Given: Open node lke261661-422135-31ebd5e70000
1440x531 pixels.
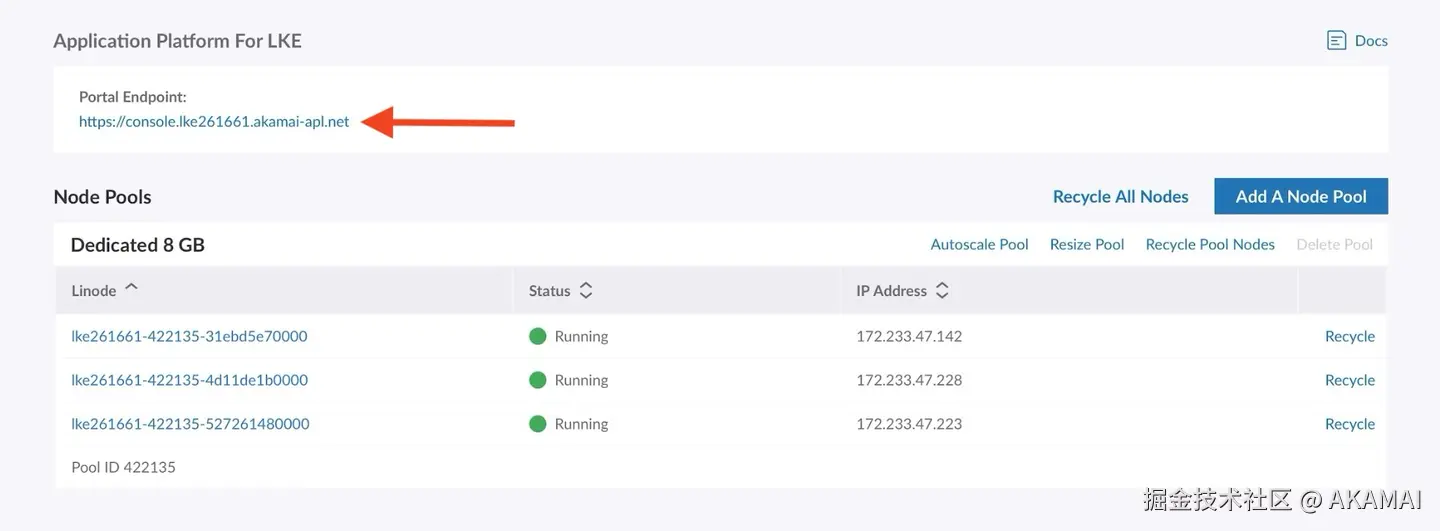Looking at the screenshot, I should click(189, 336).
